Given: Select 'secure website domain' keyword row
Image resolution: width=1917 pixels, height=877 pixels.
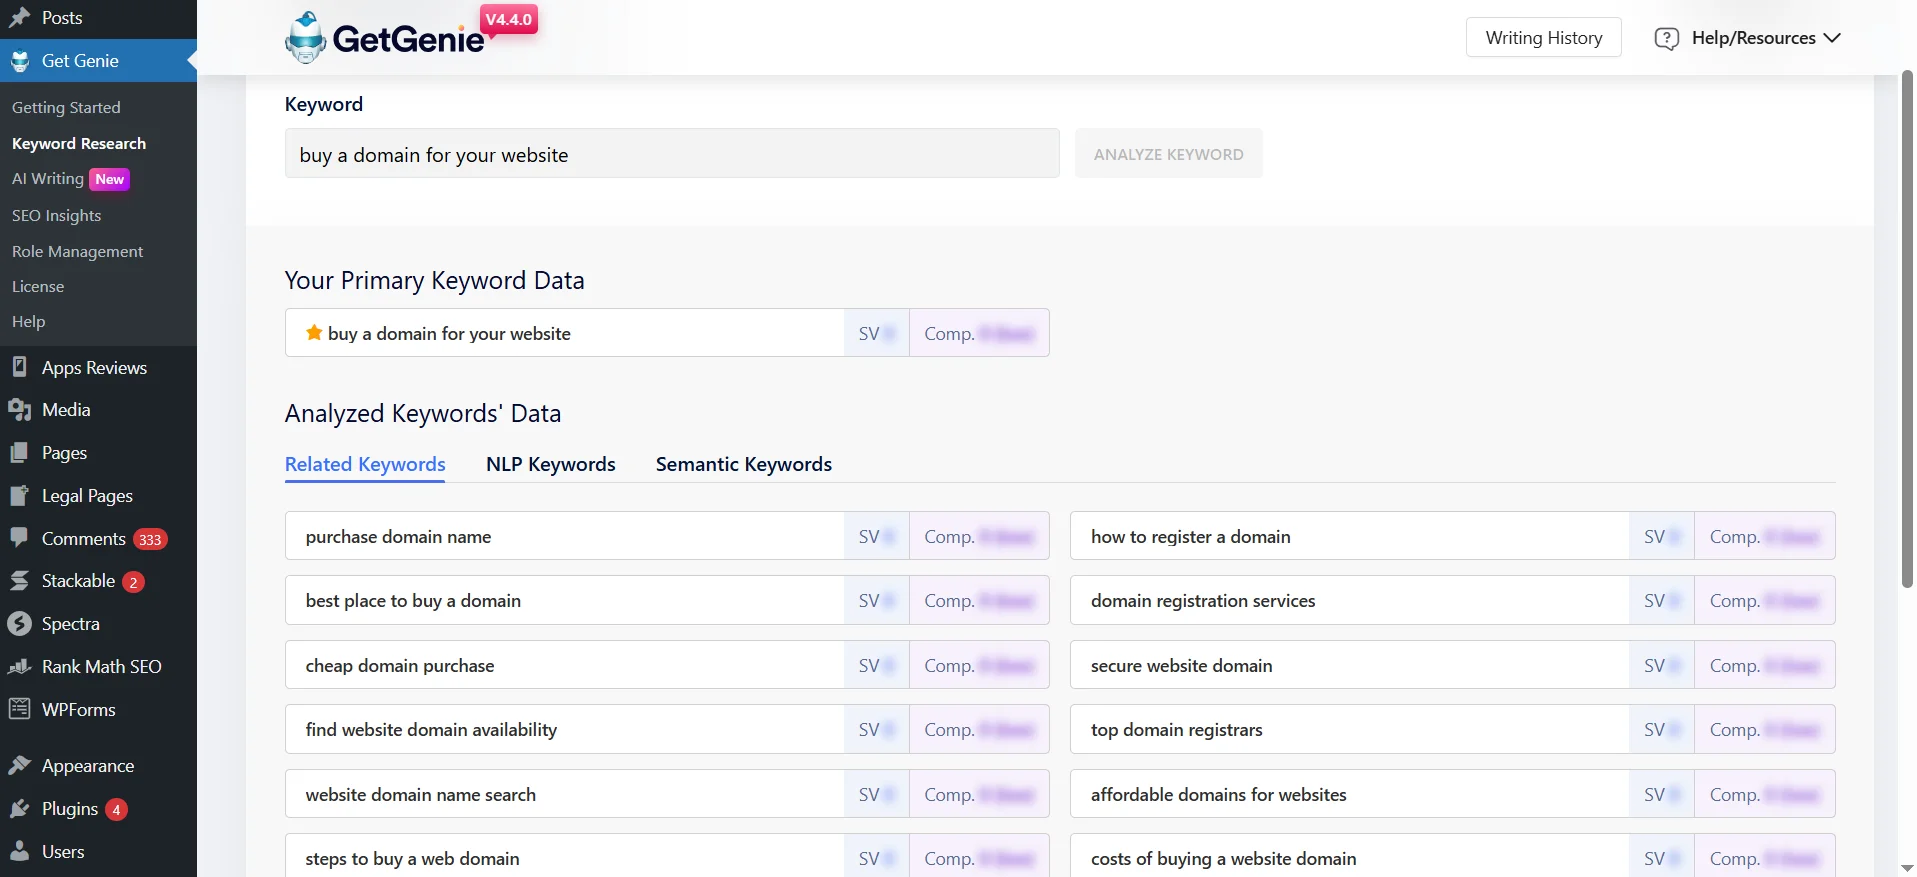Looking at the screenshot, I should click(x=1453, y=665).
